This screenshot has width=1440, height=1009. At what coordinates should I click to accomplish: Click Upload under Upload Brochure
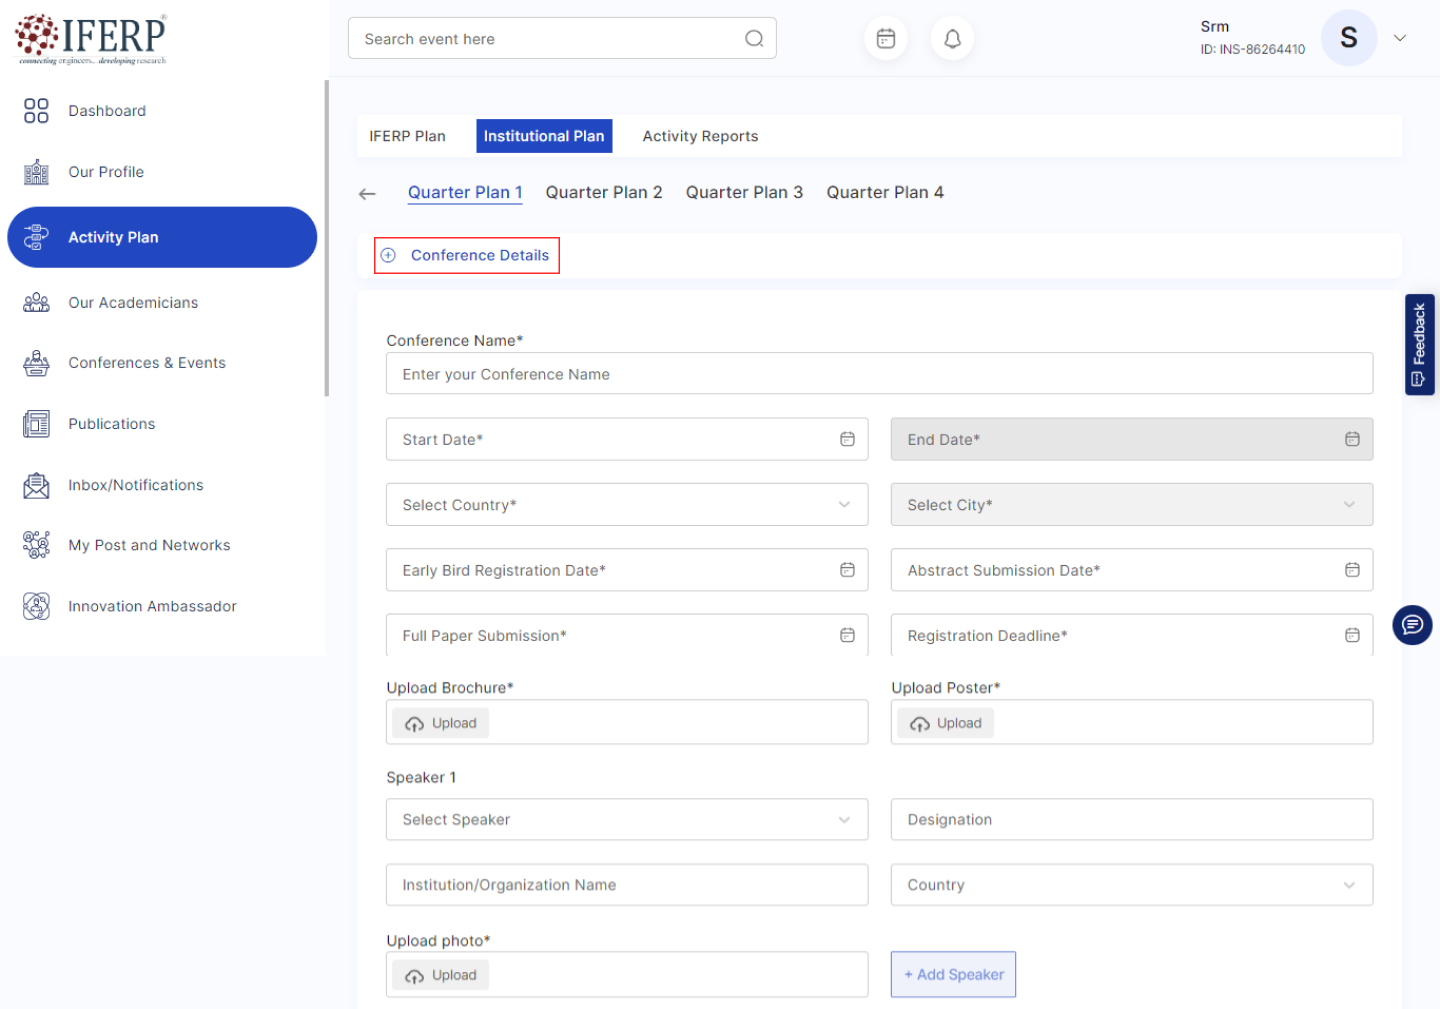tap(441, 723)
